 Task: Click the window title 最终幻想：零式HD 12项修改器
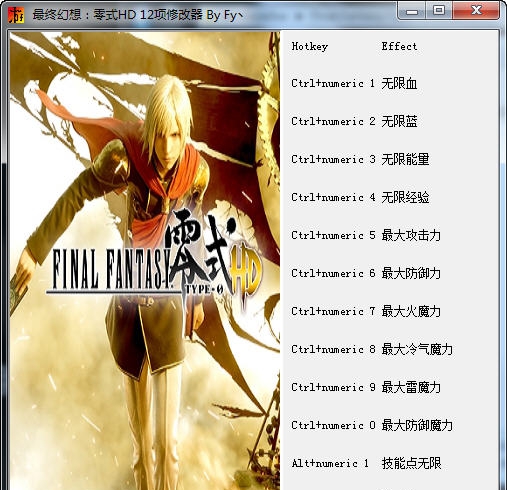click(x=117, y=15)
